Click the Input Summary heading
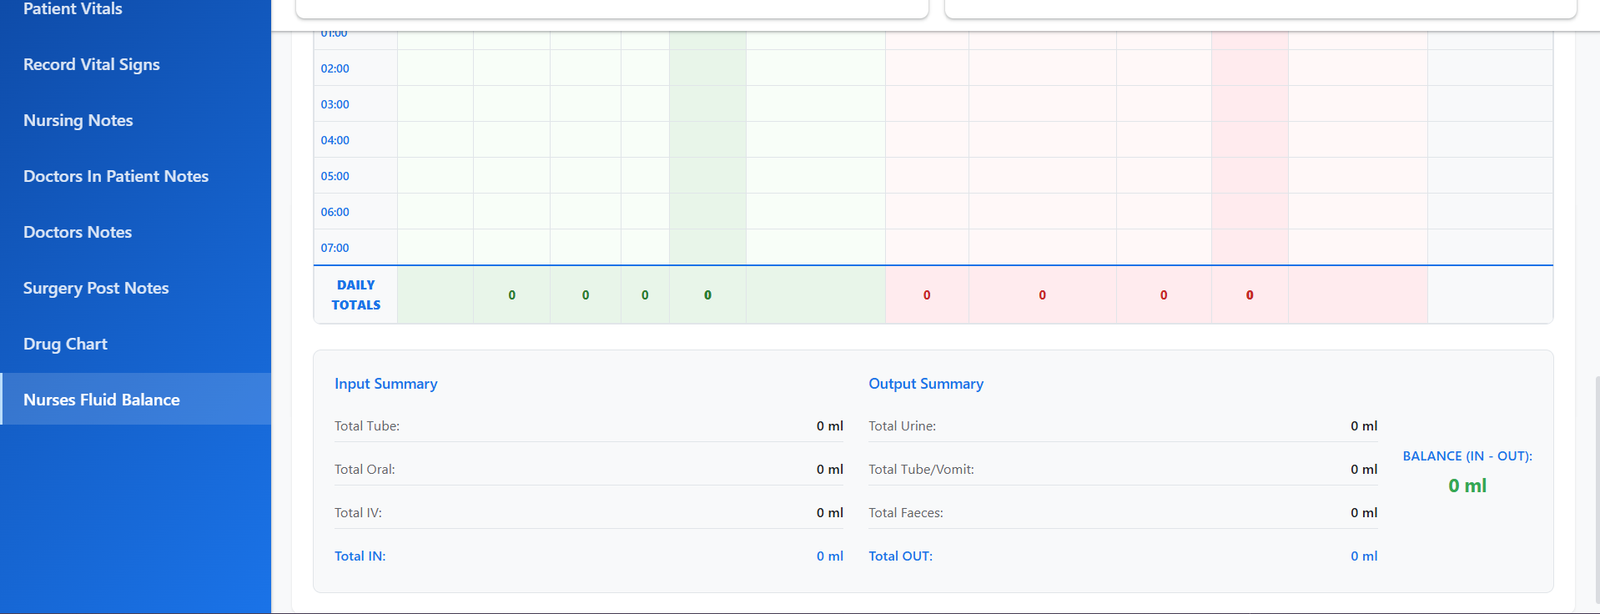This screenshot has width=1600, height=614. [386, 384]
